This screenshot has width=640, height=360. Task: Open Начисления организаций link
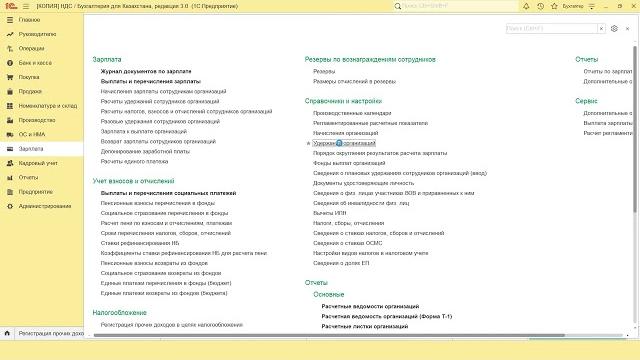(x=345, y=133)
